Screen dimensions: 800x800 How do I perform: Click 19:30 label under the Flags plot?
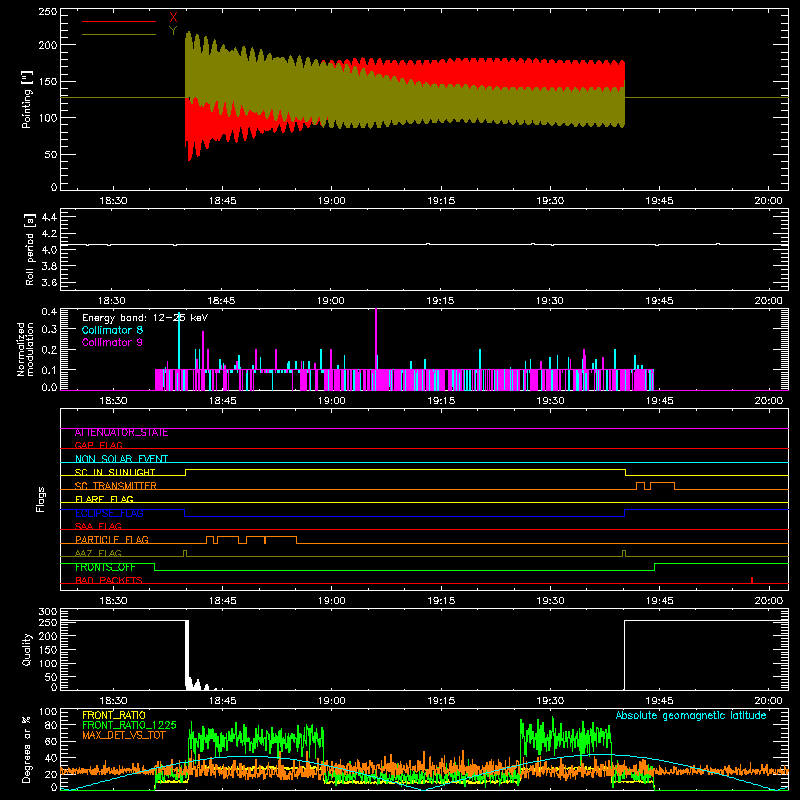(550, 601)
